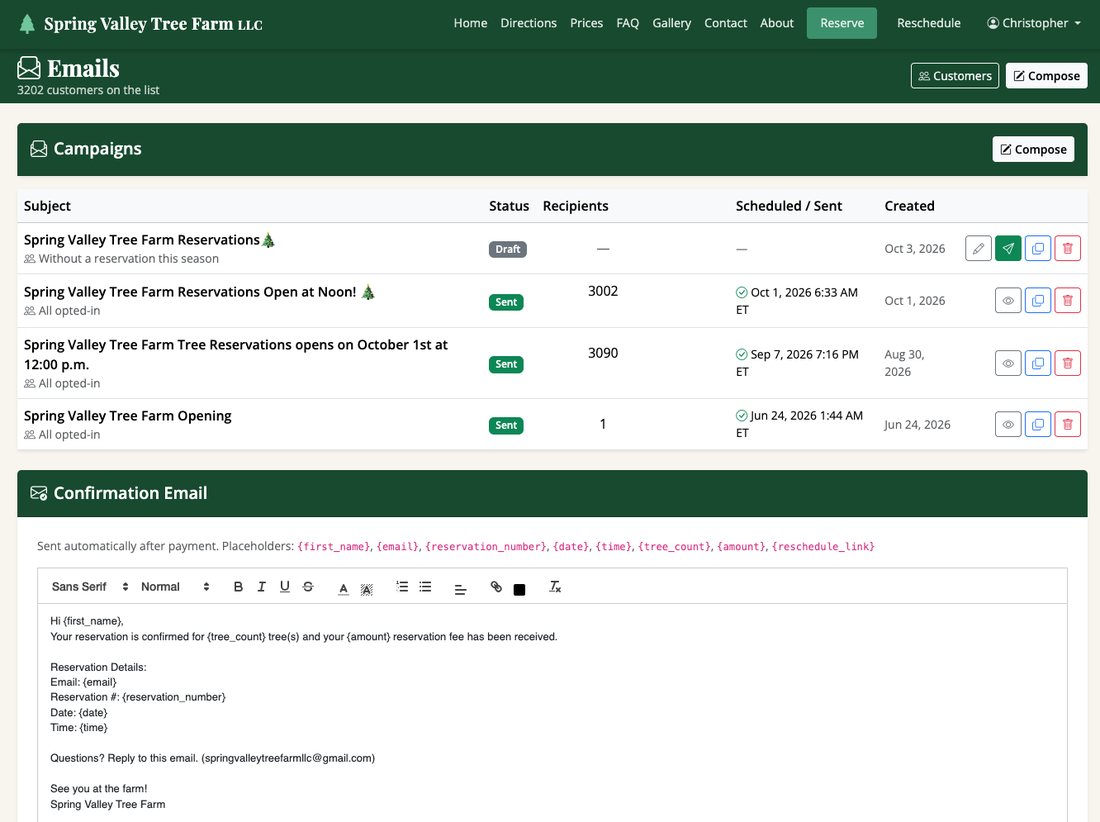Click the Subject column header
The image size is (1100, 822).
[47, 206]
